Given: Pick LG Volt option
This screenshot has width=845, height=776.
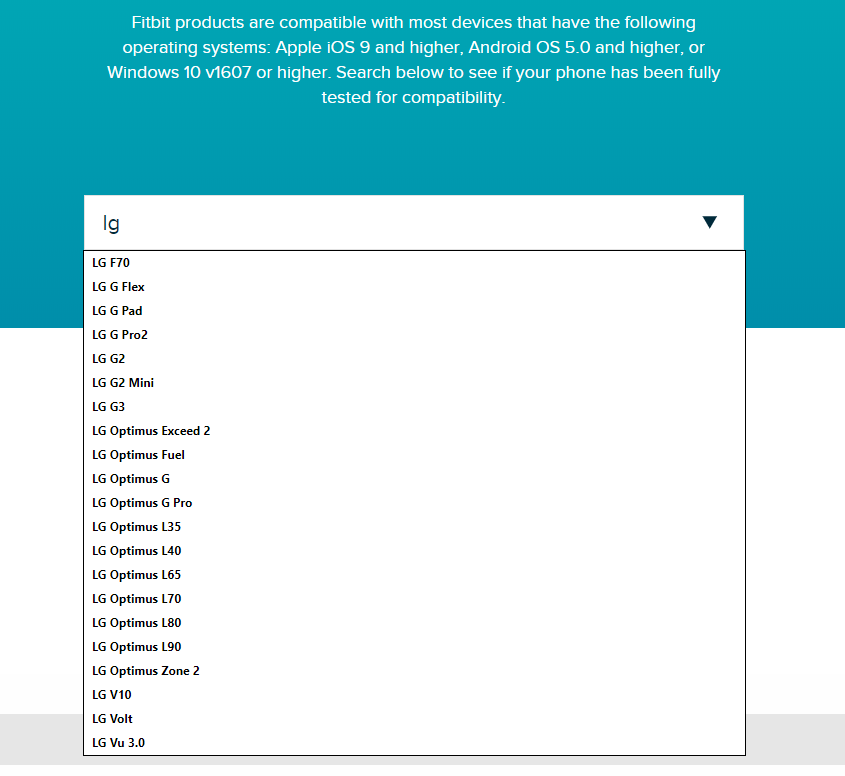Looking at the screenshot, I should click(414, 719).
